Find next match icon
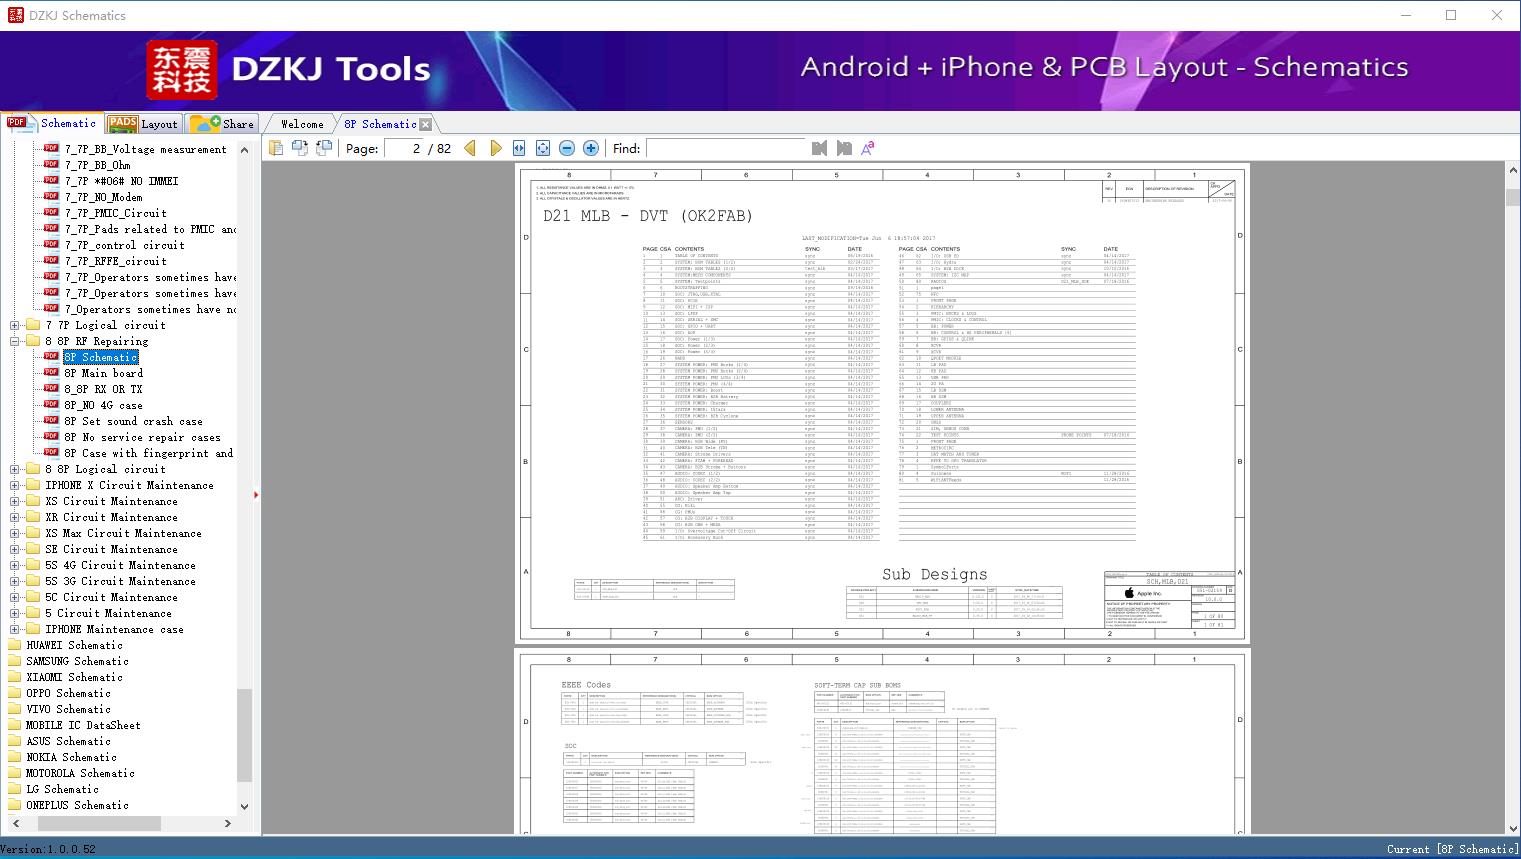 coord(844,148)
